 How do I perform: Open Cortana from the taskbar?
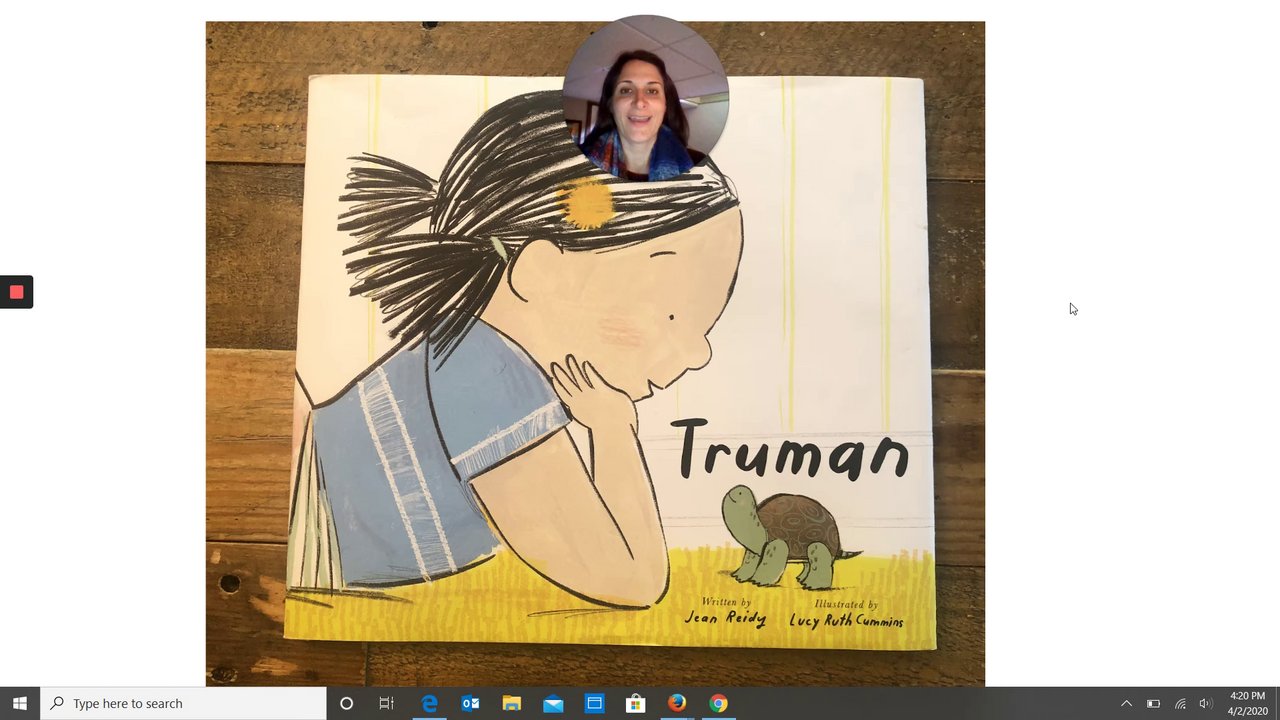pos(346,703)
